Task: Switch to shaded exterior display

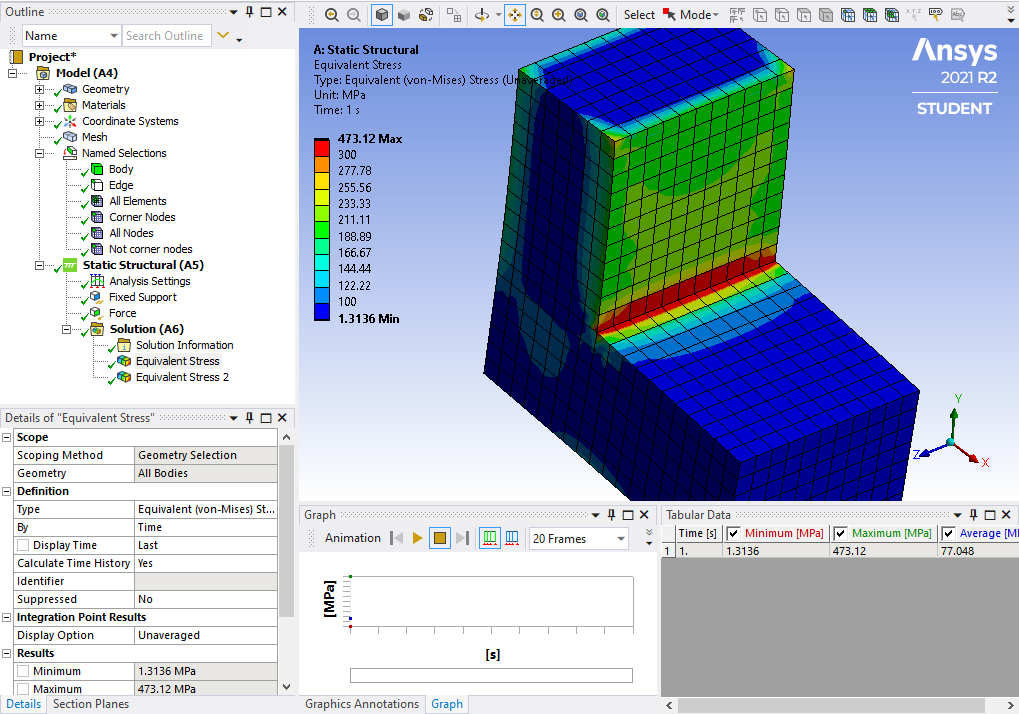Action: pyautogui.click(x=404, y=15)
